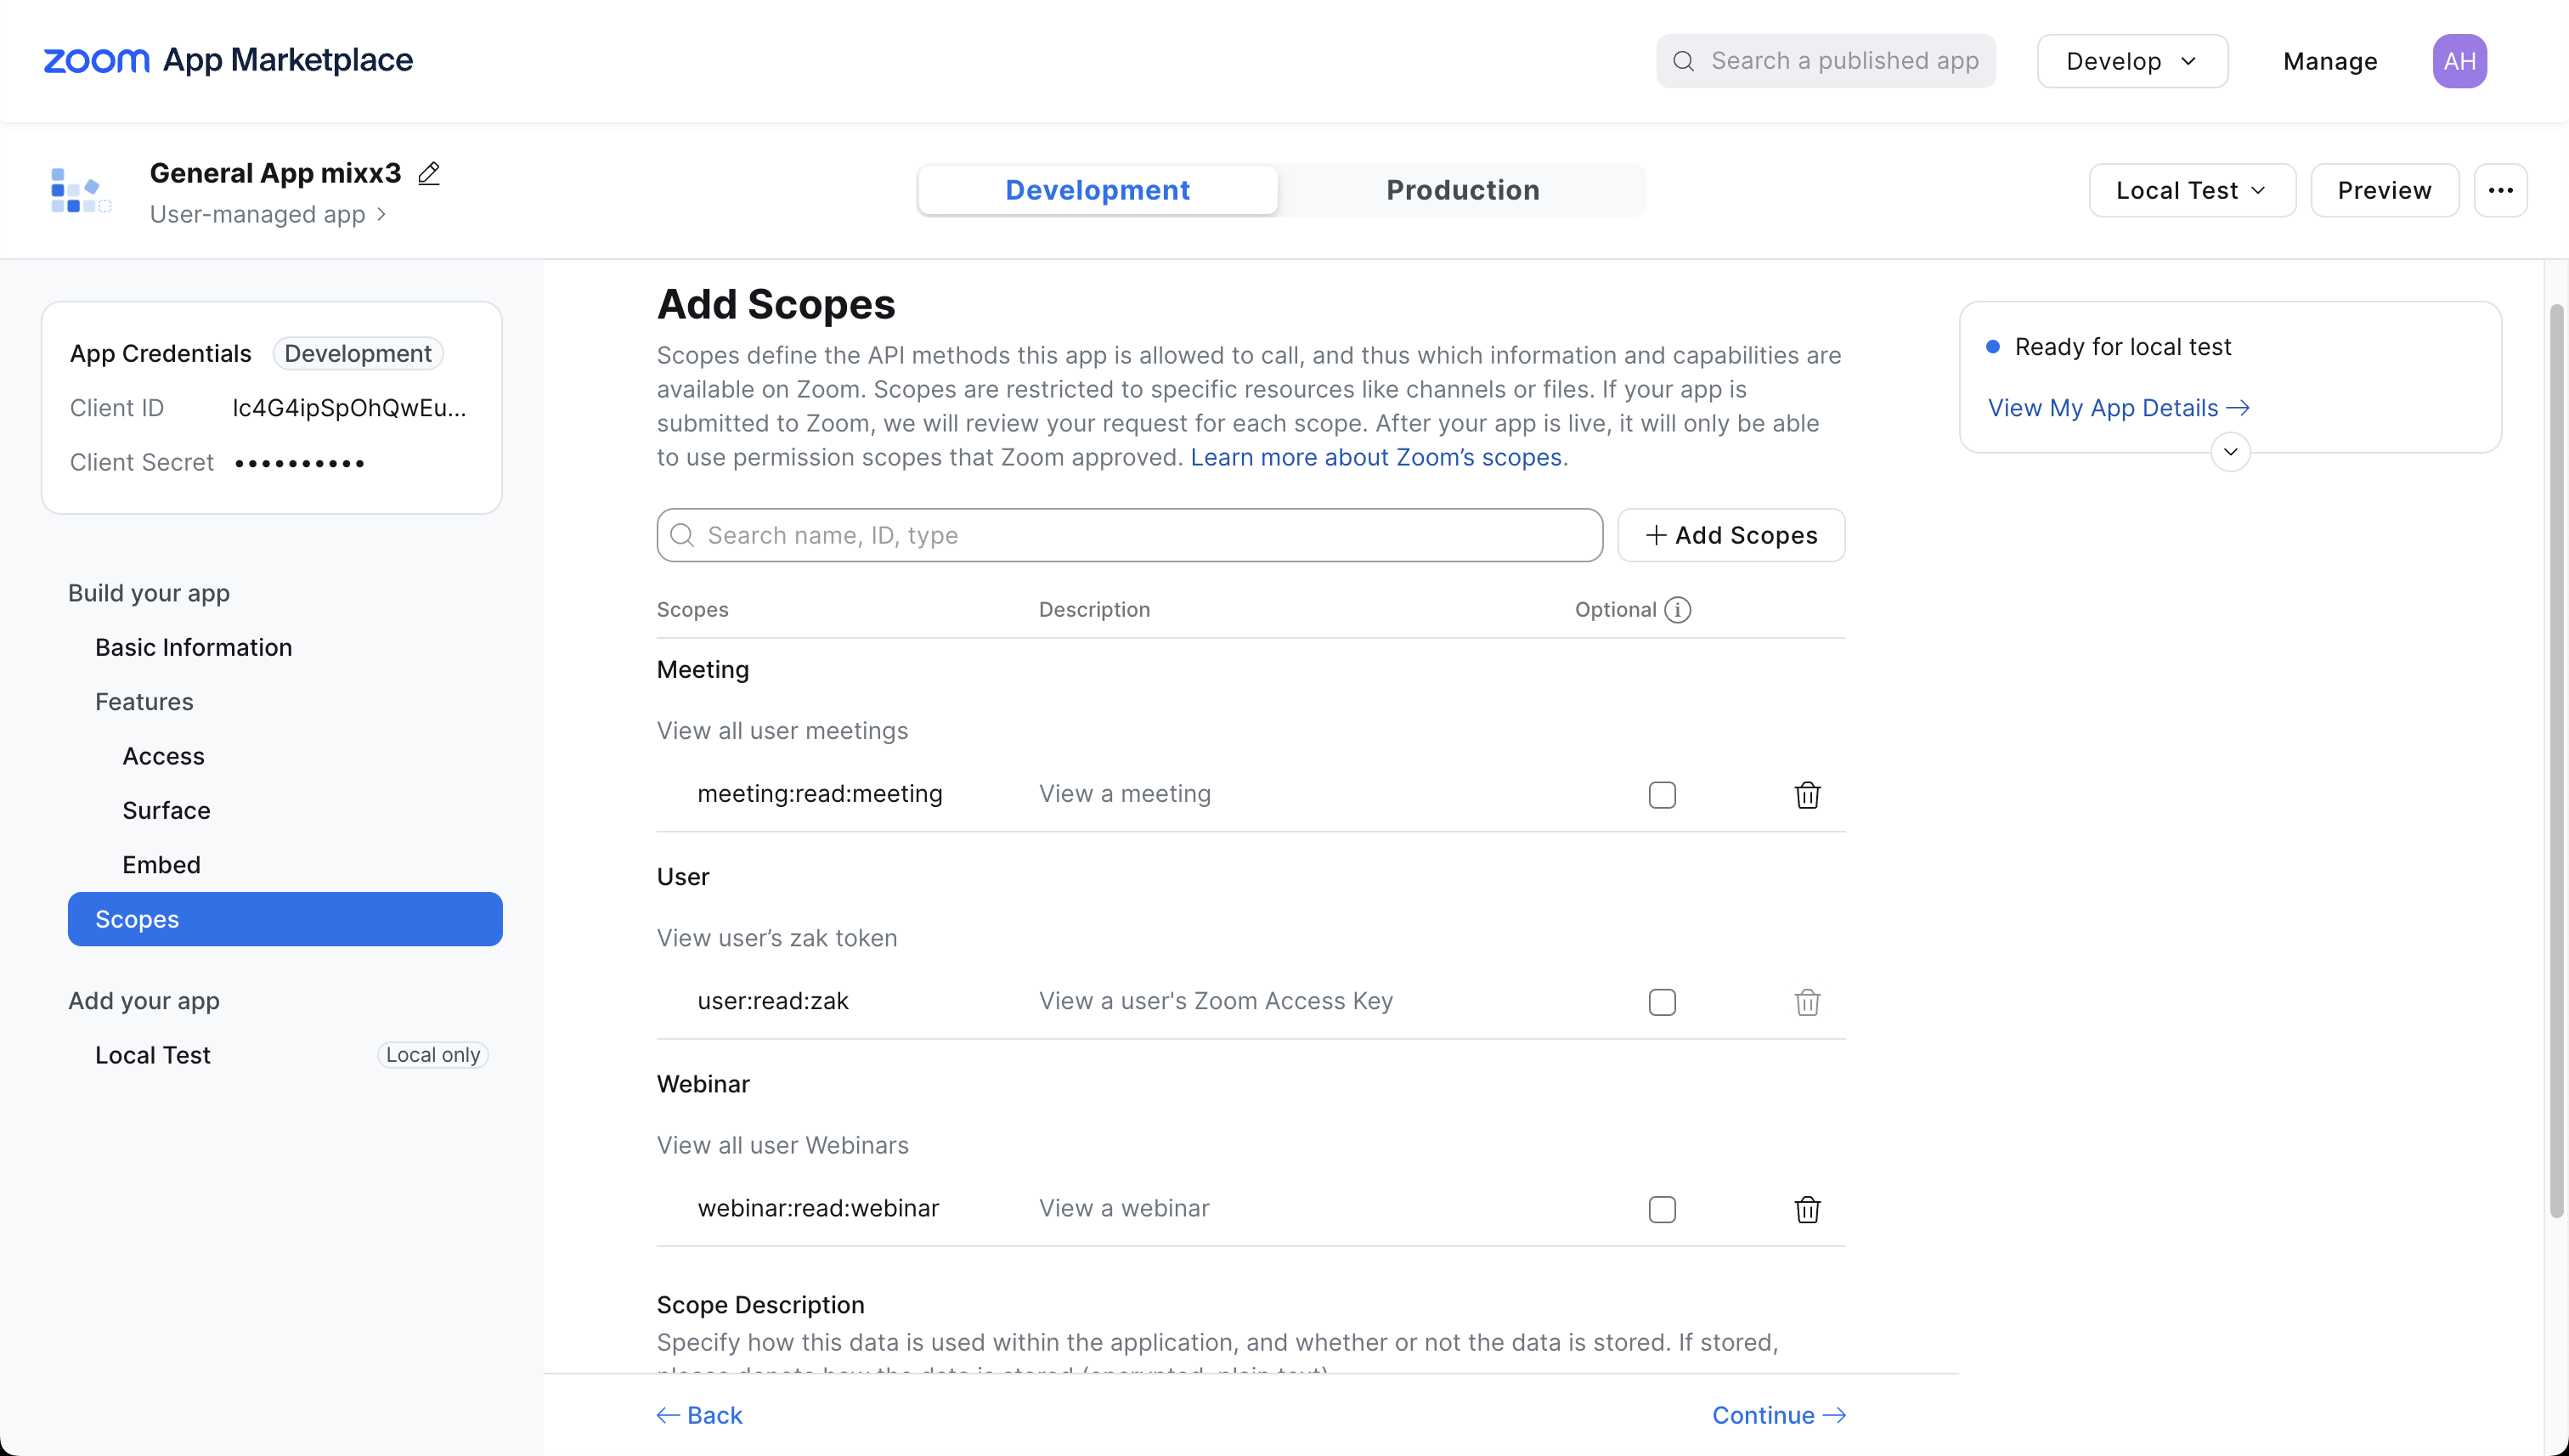Click the Optional info icon
The width and height of the screenshot is (2569, 1456).
[1677, 610]
